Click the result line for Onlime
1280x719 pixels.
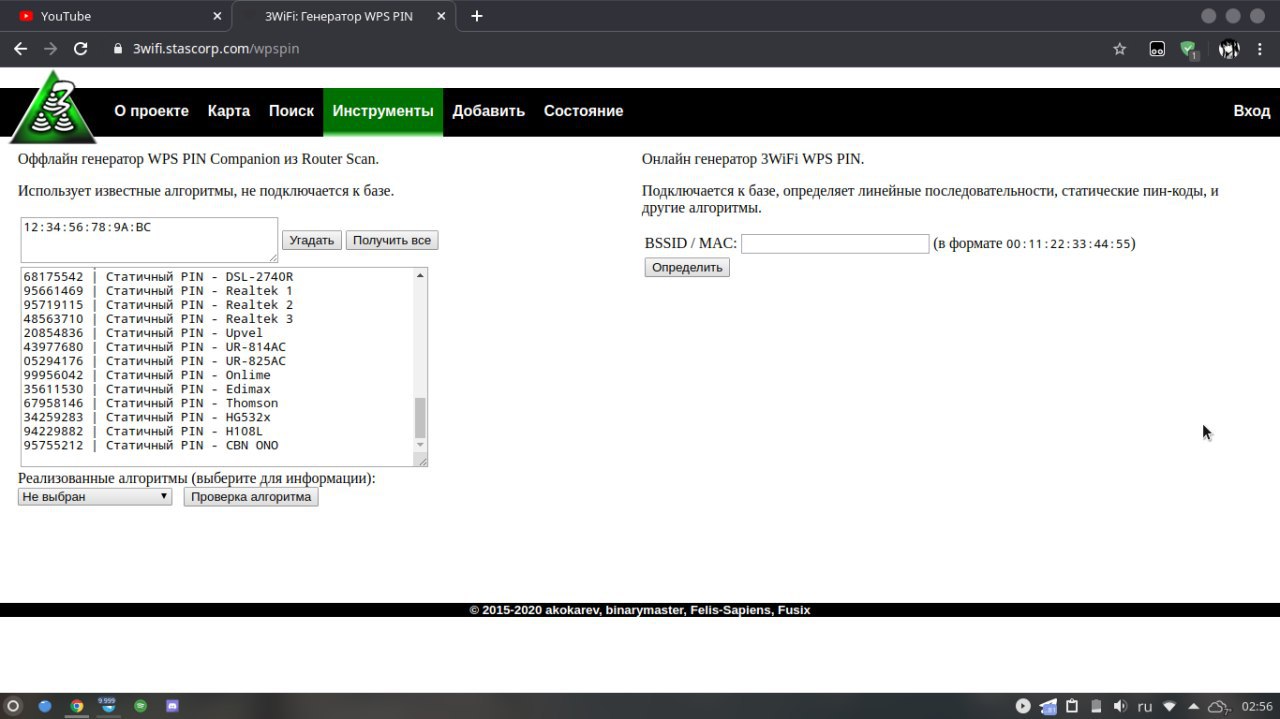(147, 375)
